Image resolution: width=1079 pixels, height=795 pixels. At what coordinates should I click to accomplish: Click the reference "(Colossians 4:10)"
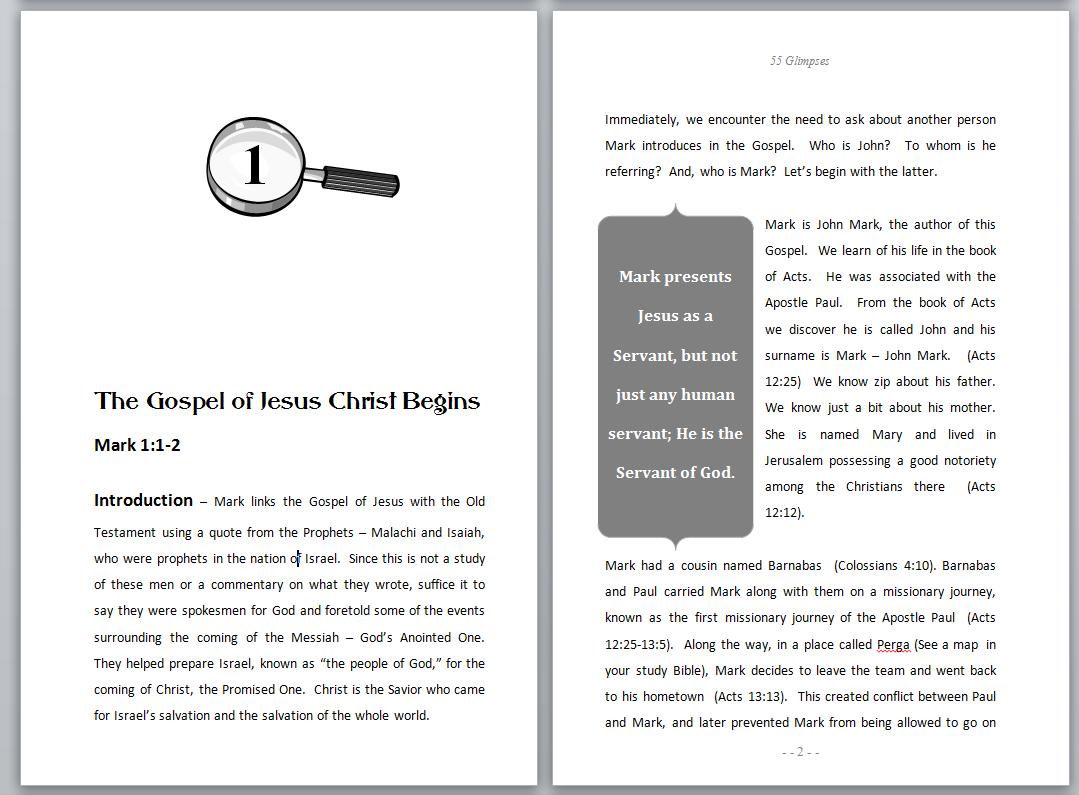pyautogui.click(x=885, y=566)
